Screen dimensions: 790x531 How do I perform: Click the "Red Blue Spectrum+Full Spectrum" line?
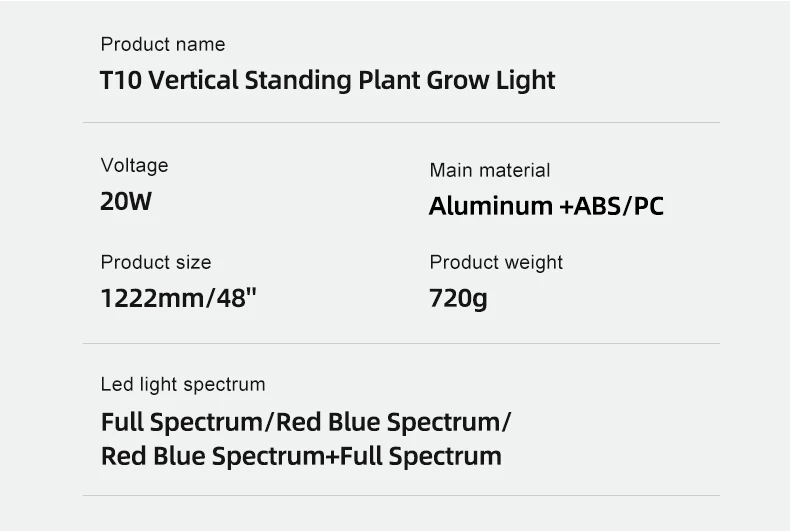coord(301,457)
